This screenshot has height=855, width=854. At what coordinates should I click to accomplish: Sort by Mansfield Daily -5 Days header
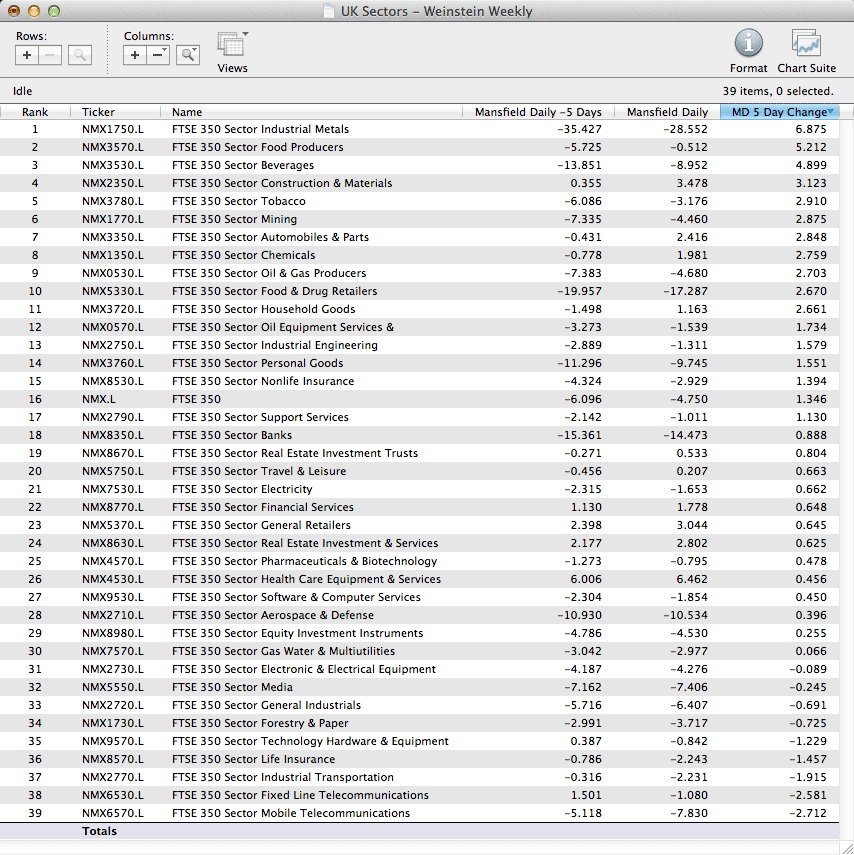point(538,112)
